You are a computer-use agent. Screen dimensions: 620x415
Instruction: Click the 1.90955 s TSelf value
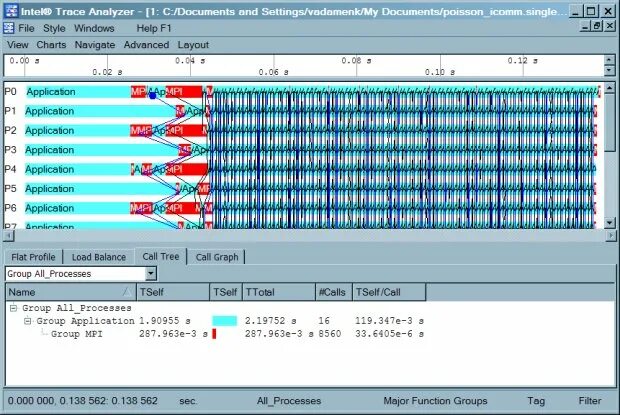click(x=164, y=321)
